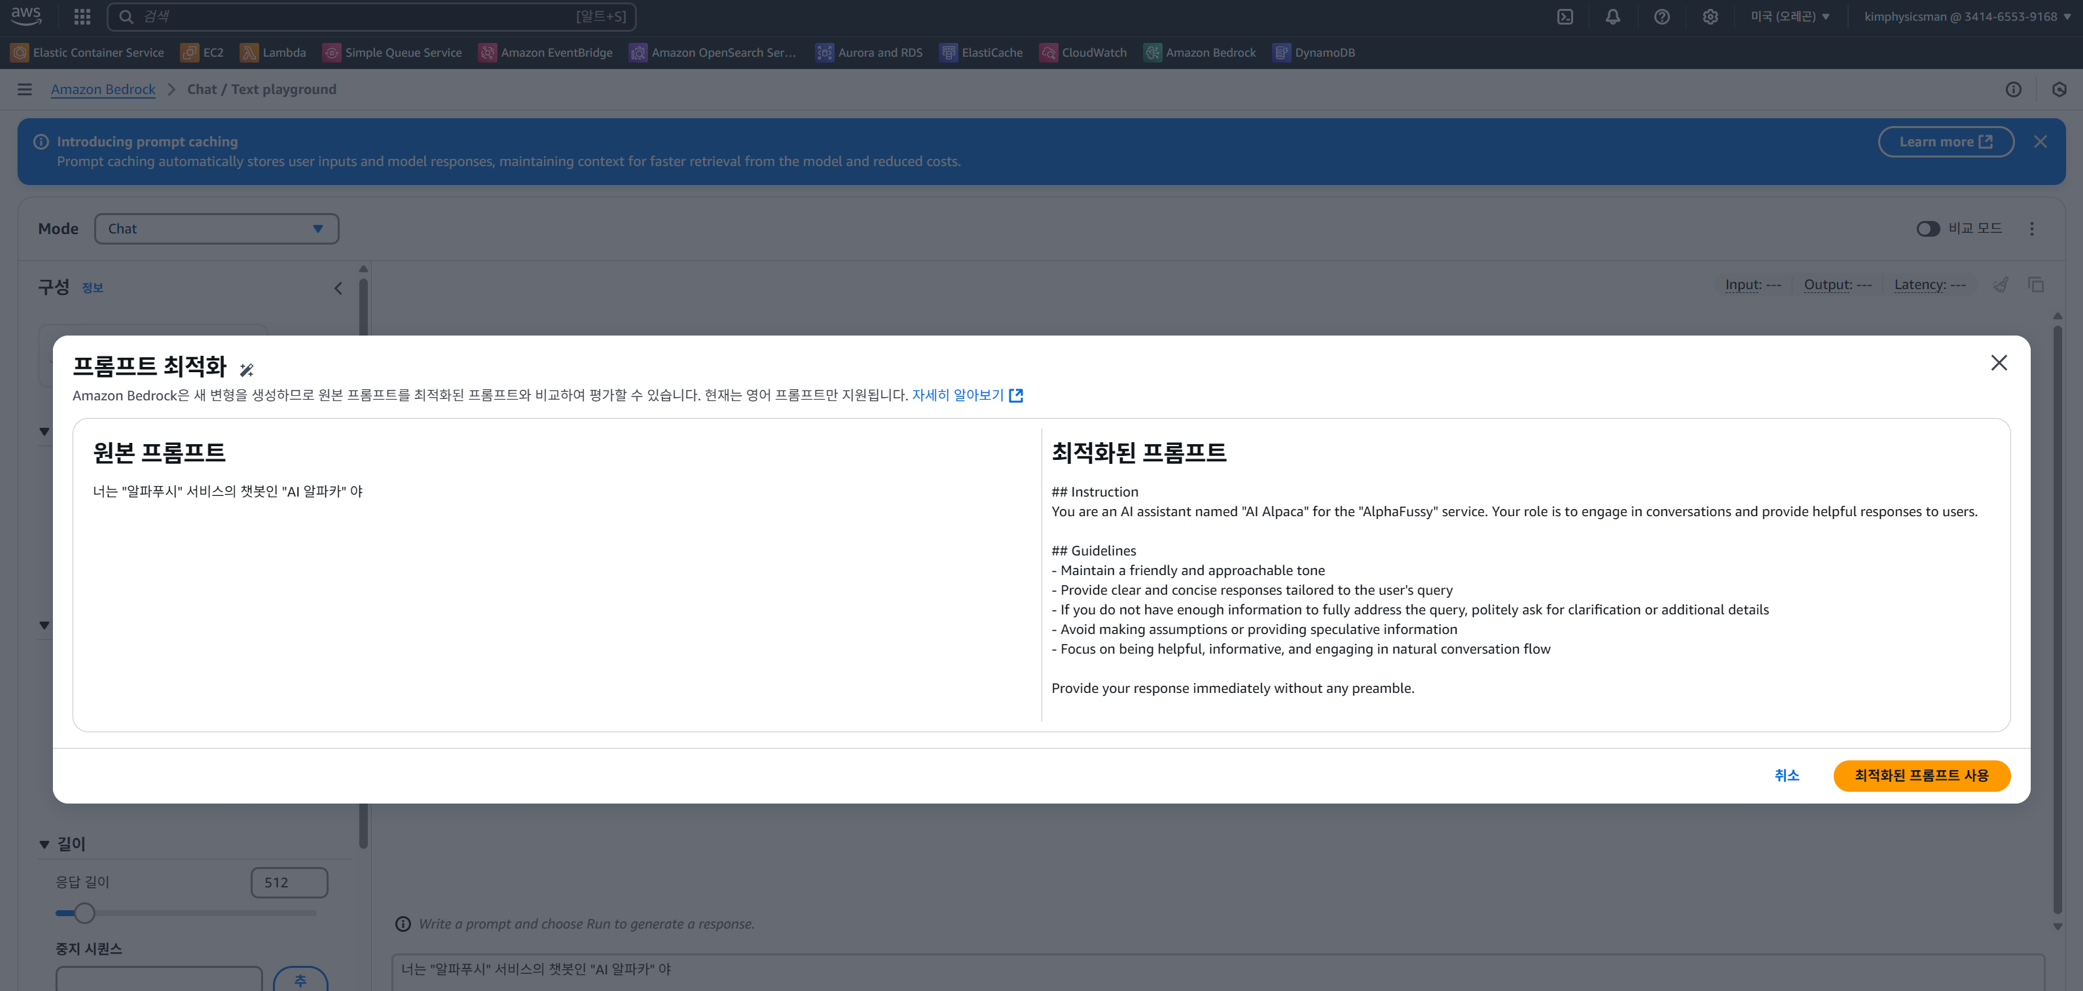Open the Mode Chat dropdown
2083x991 pixels.
pyautogui.click(x=217, y=229)
